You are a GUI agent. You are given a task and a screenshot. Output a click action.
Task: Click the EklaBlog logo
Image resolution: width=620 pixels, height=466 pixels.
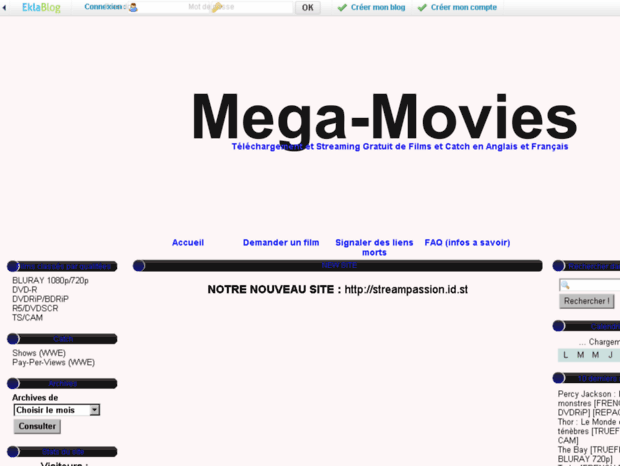pos(41,8)
